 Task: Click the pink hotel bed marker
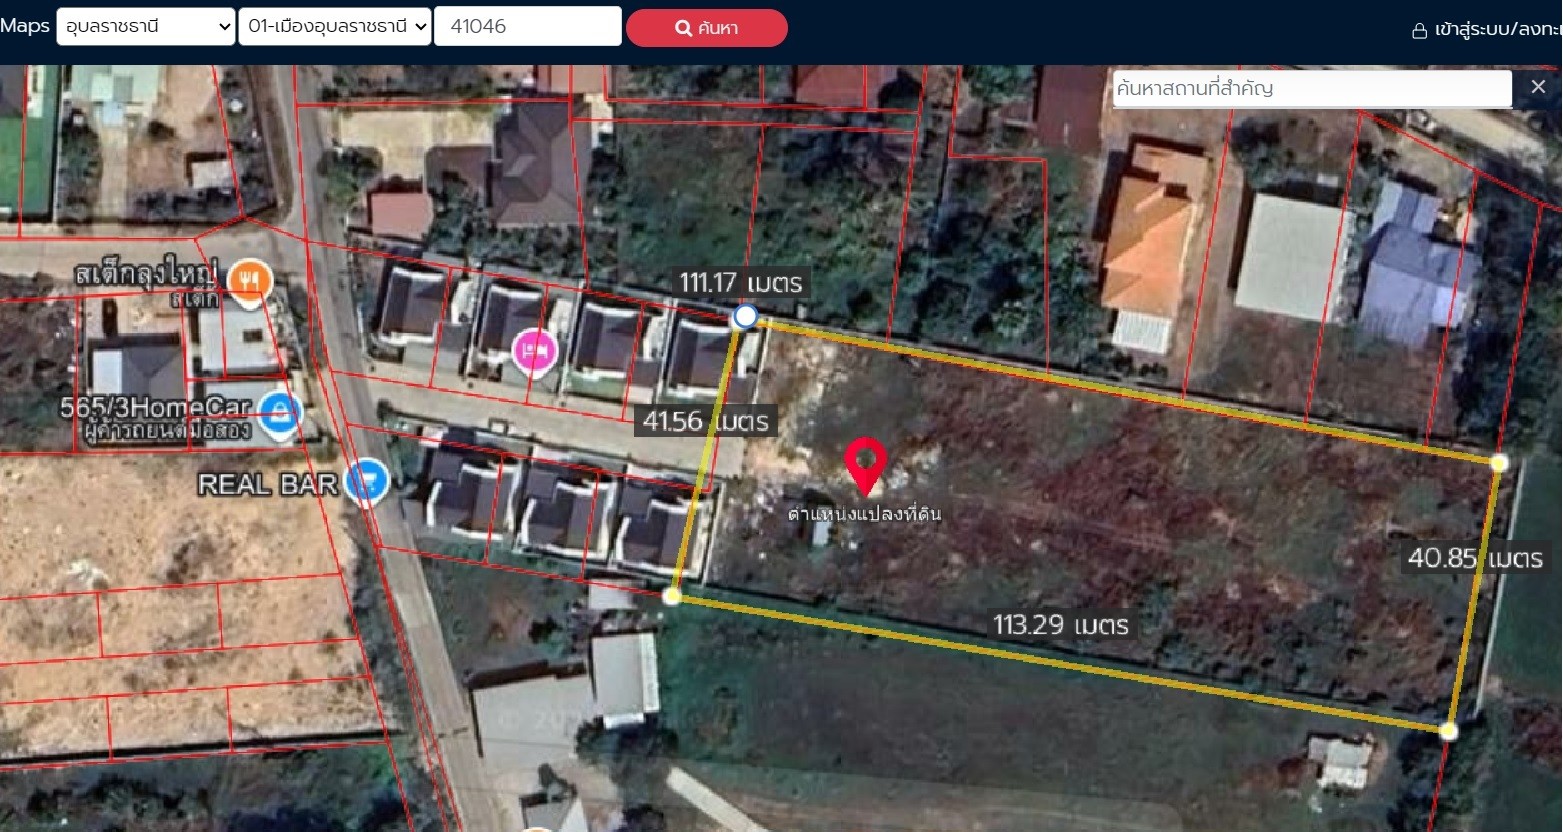534,351
